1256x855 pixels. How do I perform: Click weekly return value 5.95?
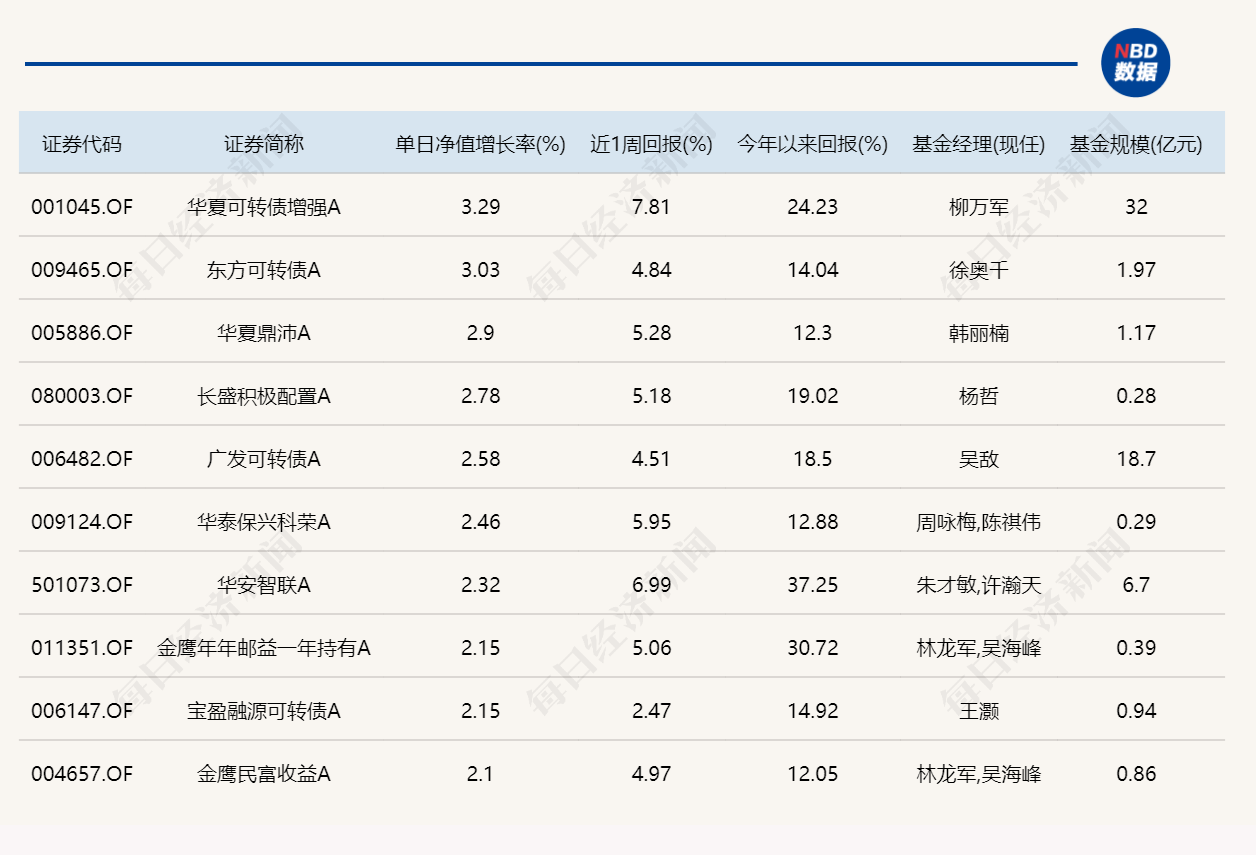pyautogui.click(x=652, y=522)
